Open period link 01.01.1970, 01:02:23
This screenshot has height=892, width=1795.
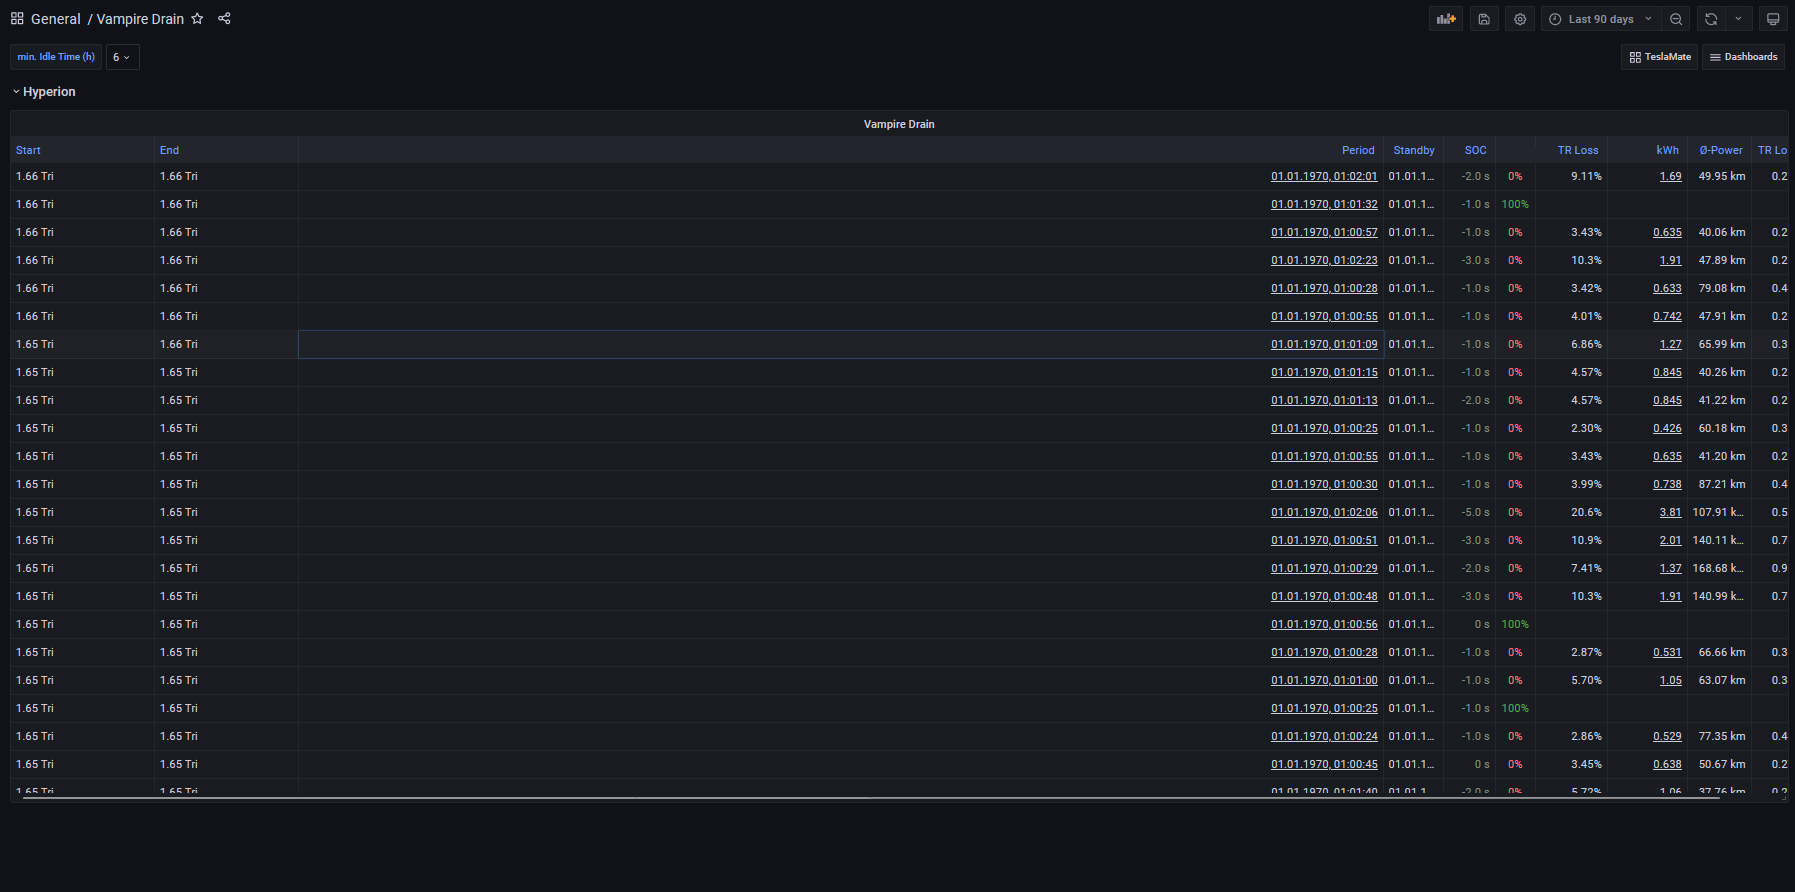tap(1324, 260)
